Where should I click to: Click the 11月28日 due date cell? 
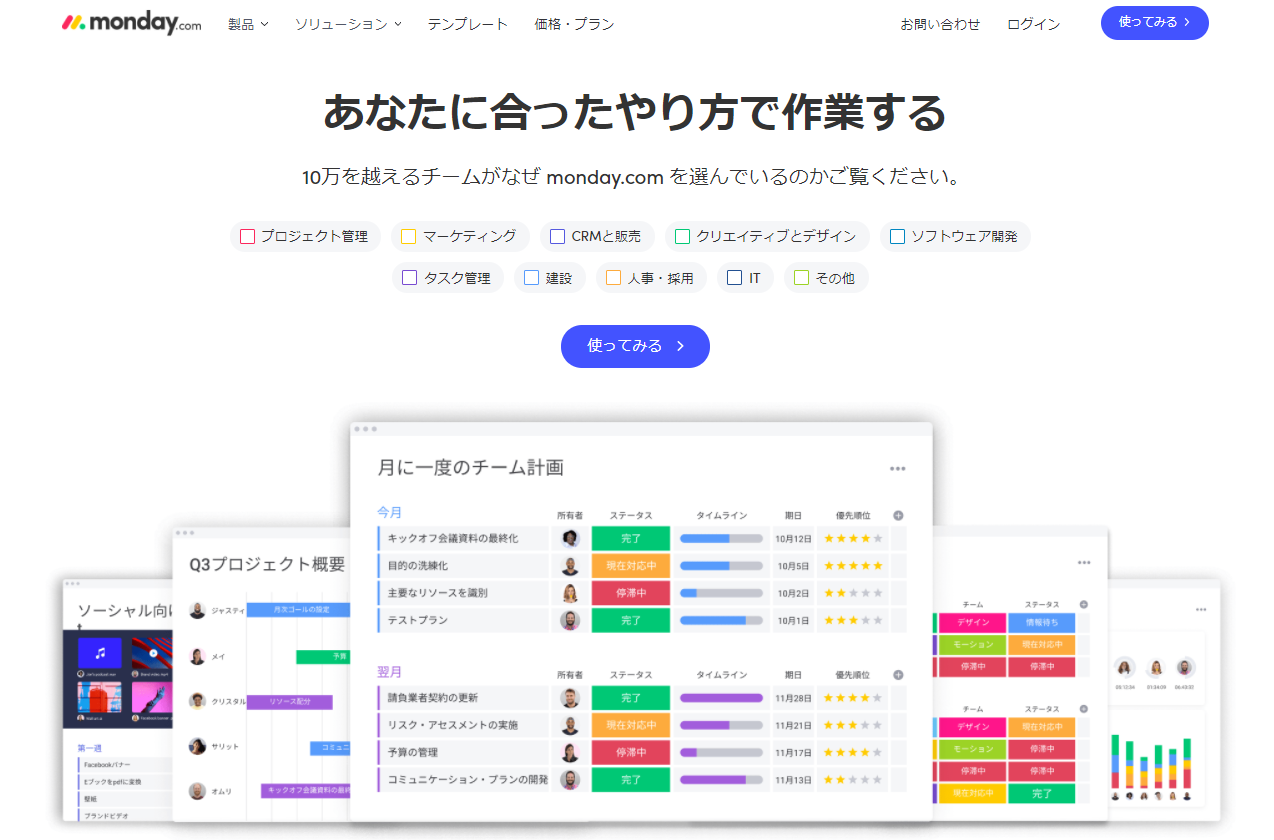pos(793,698)
